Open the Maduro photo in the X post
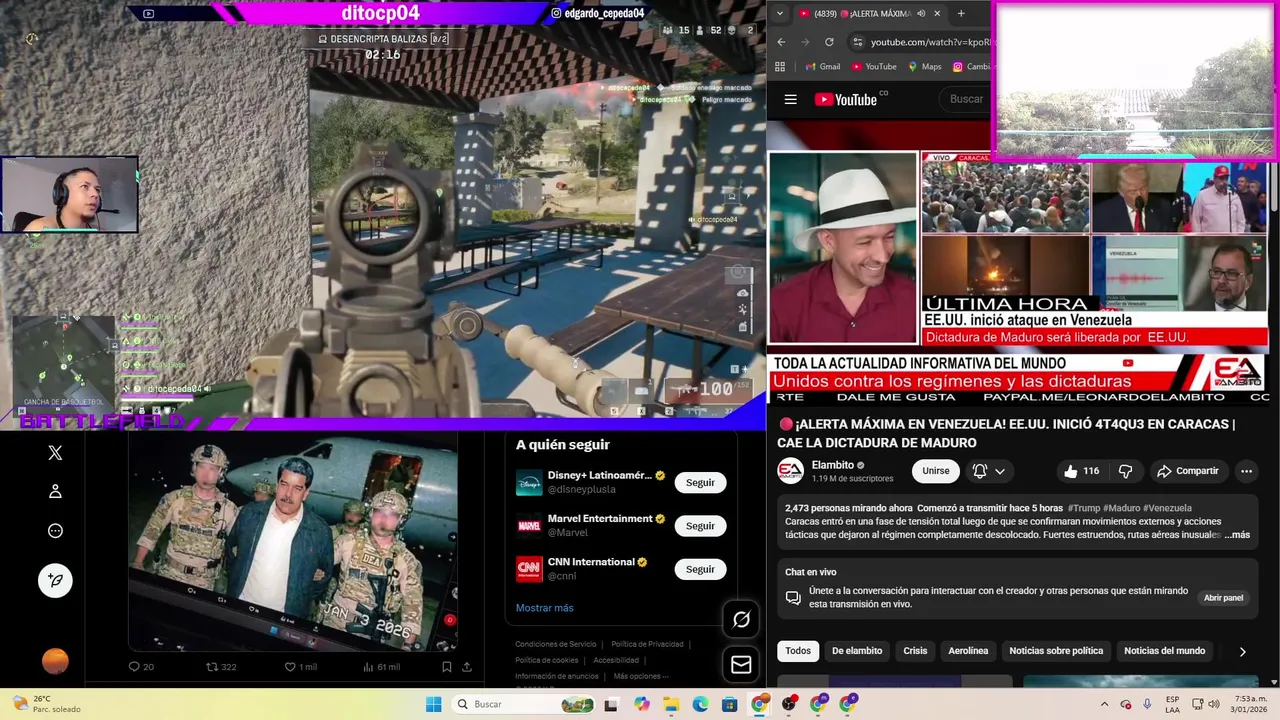The width and height of the screenshot is (1280, 720). (x=293, y=543)
